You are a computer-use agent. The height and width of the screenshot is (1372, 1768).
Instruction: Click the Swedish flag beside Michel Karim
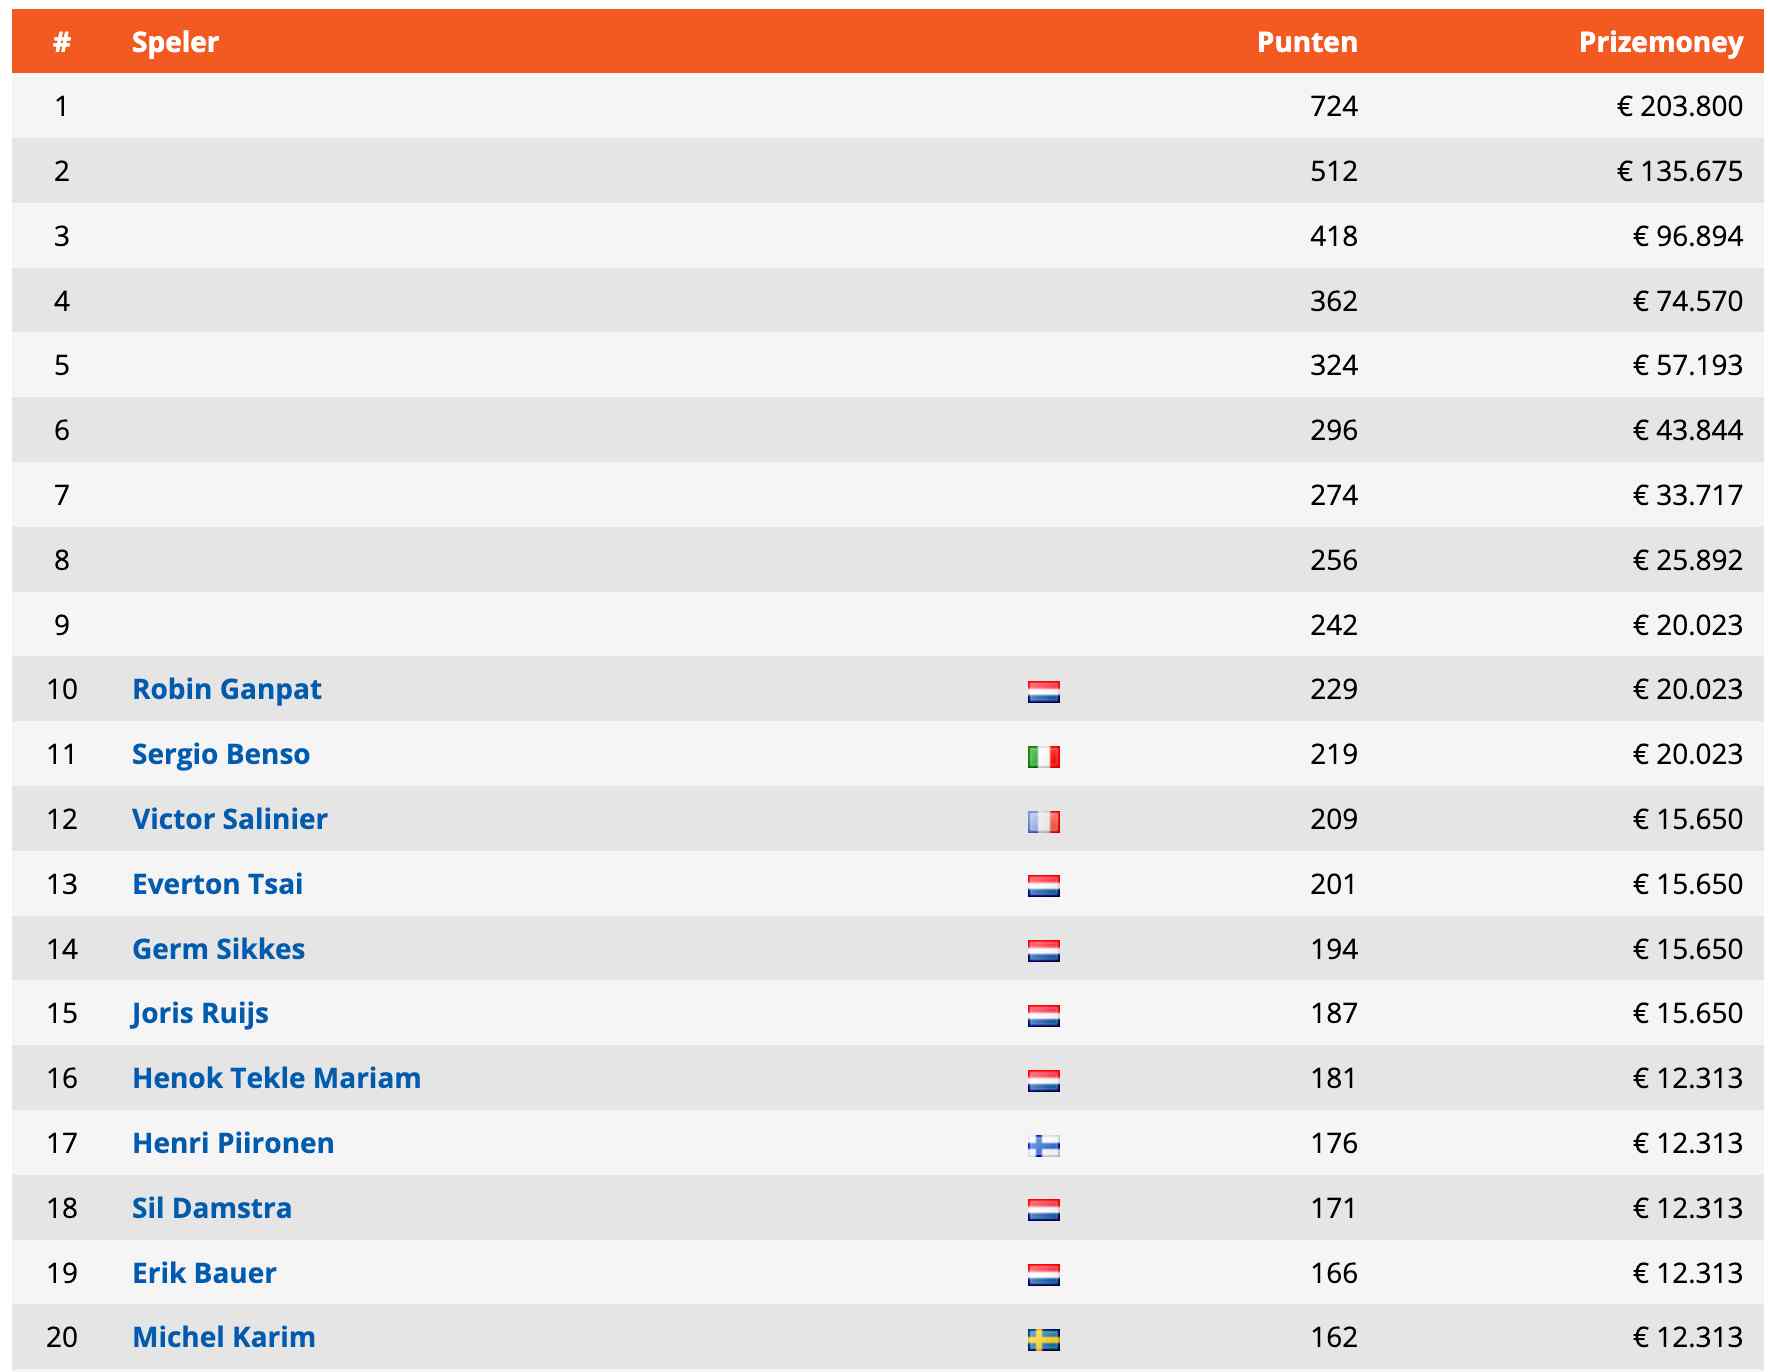(x=1043, y=1339)
